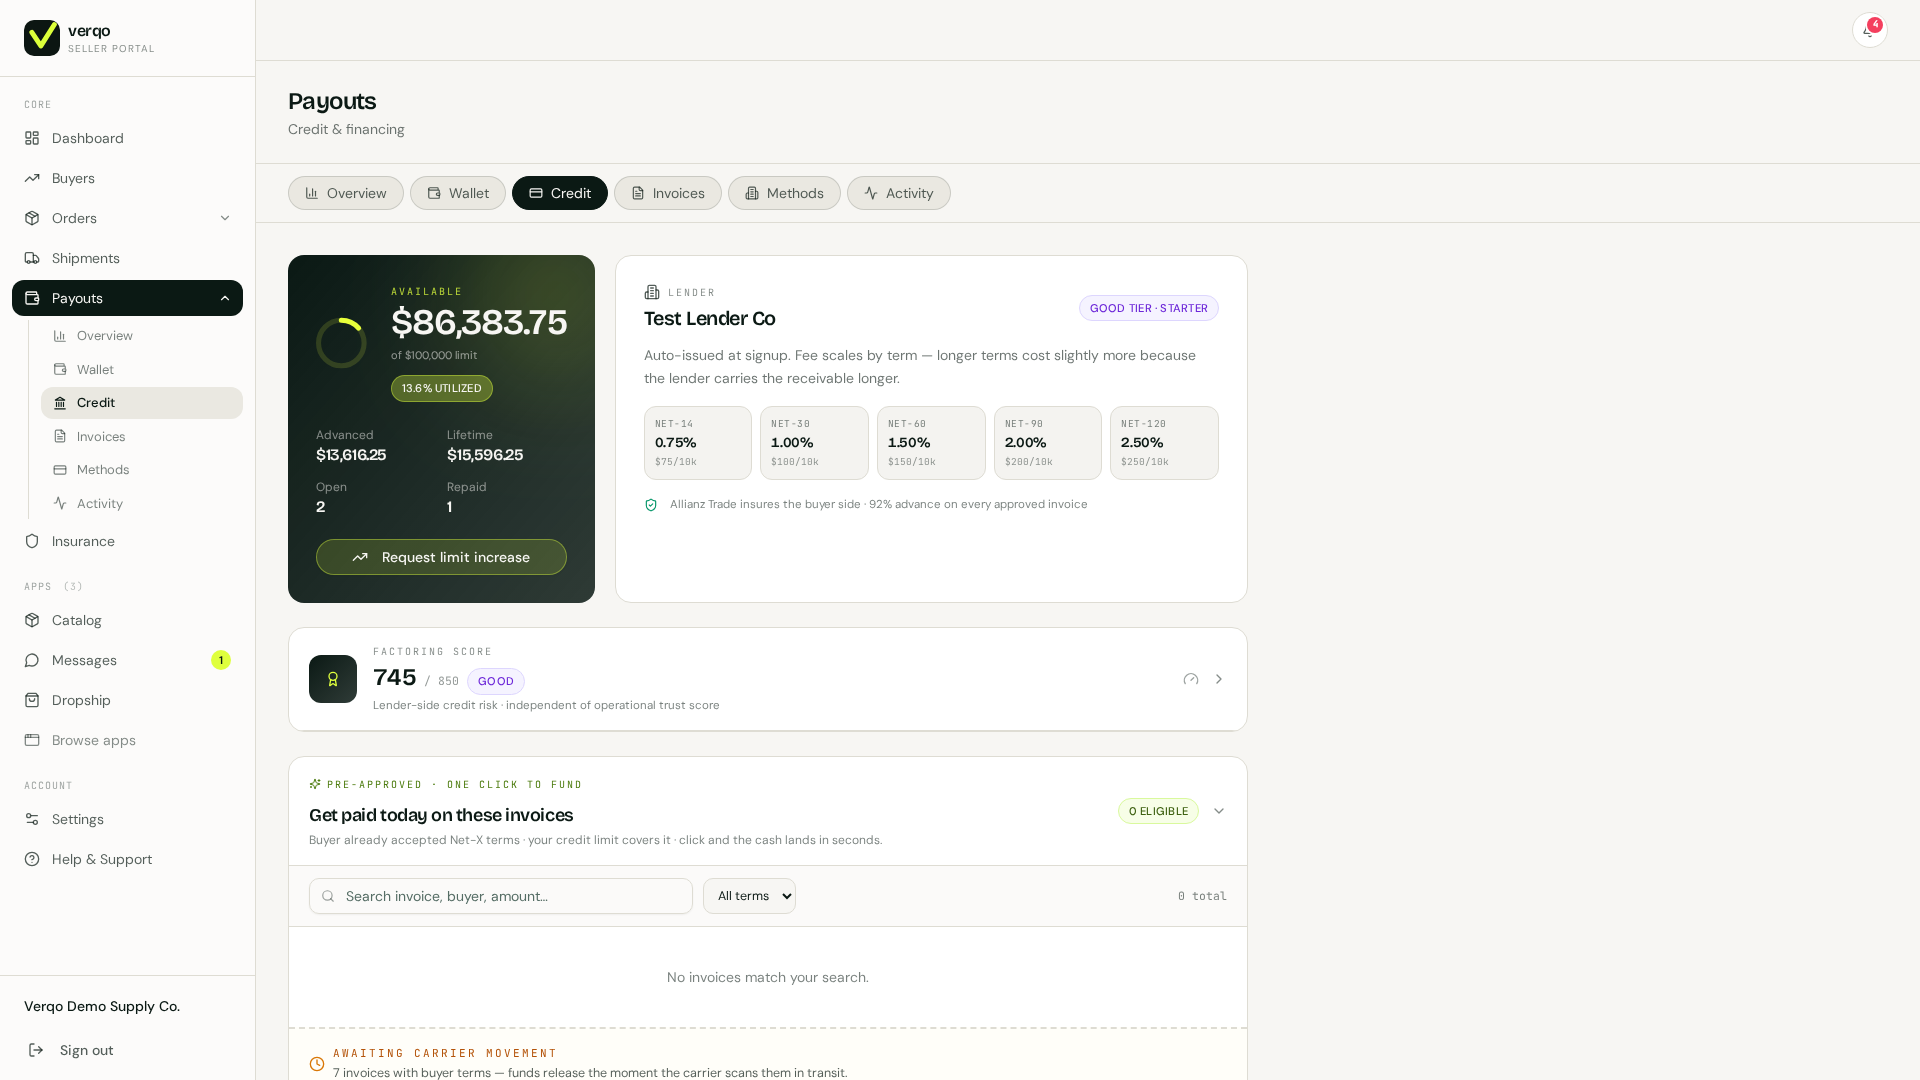Open Activity under Payouts in sidebar
Screen dimensions: 1920x1080
[142, 504]
